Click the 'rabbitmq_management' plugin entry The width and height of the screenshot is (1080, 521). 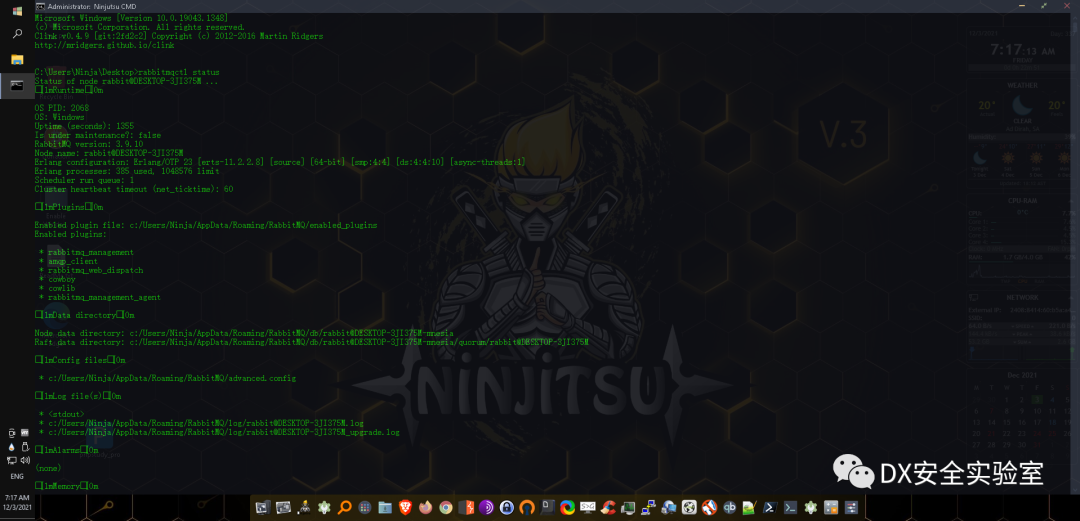[90, 252]
